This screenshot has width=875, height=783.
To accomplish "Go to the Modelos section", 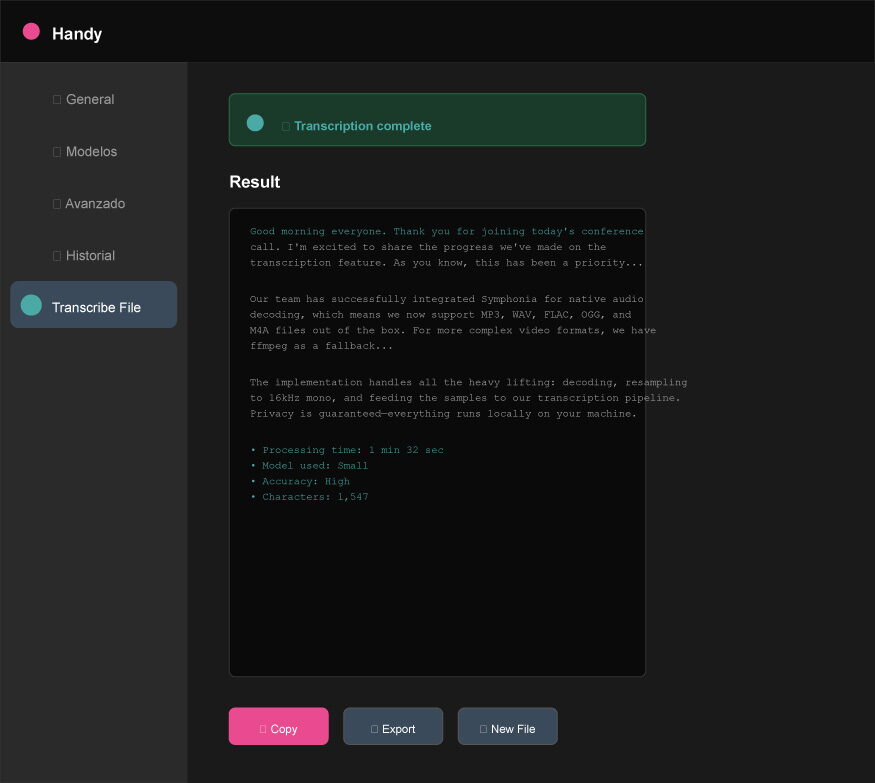I will click(x=93, y=151).
